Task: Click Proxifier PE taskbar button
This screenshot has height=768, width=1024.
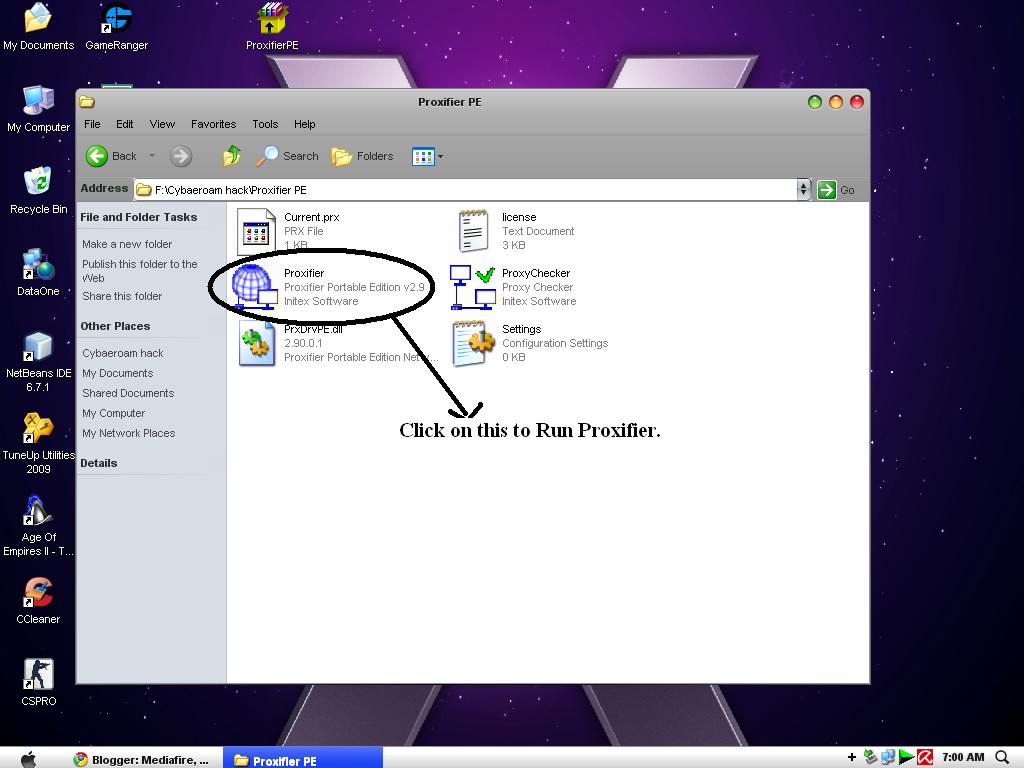Action: tap(302, 760)
